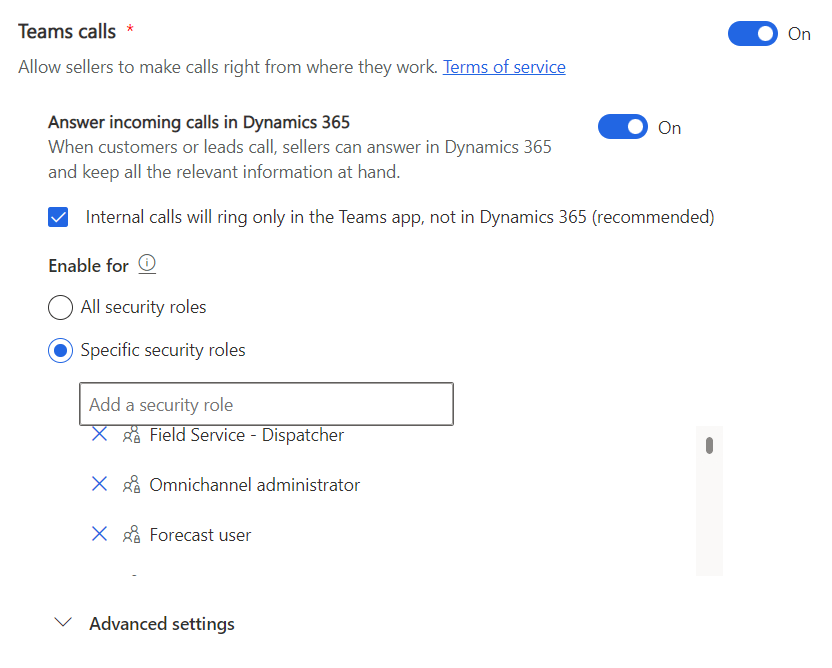
Task: Choose the Specific security roles radio button
Action: pos(61,351)
